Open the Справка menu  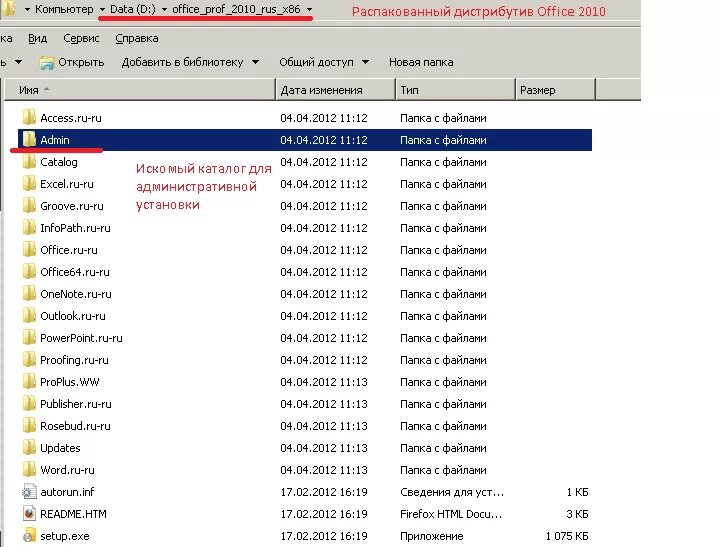[137, 39]
